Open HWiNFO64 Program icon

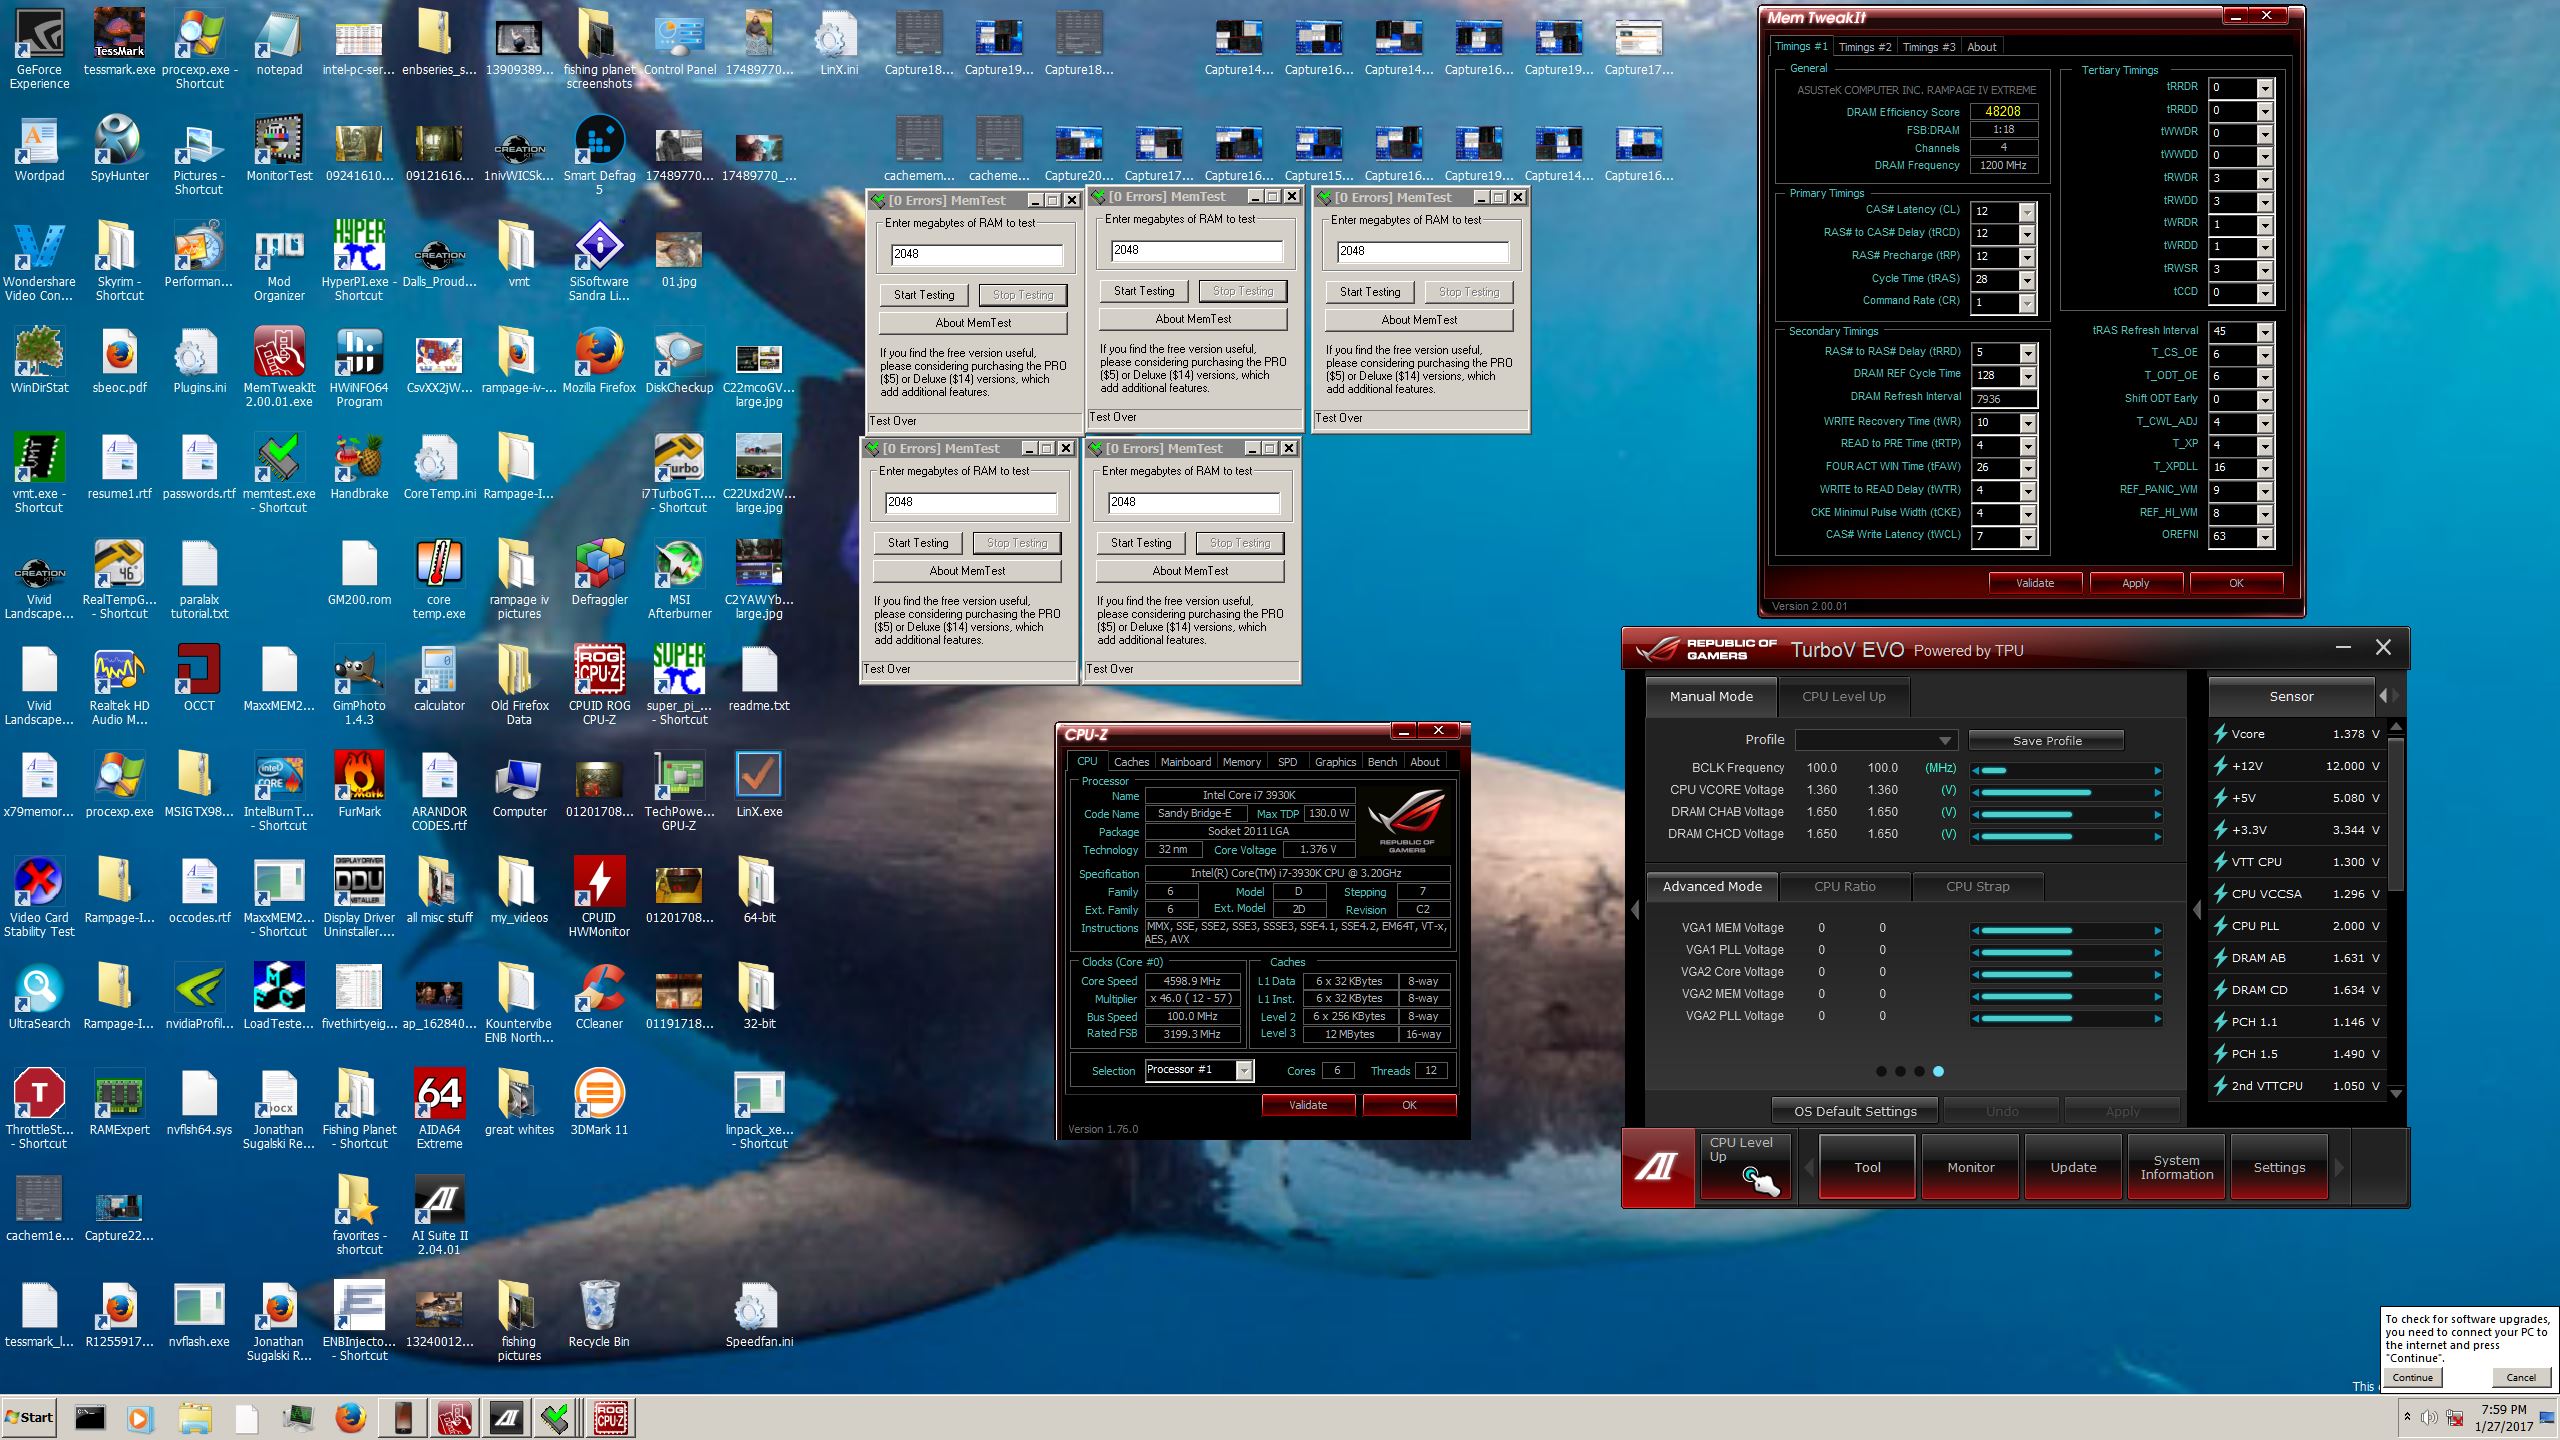coord(359,367)
